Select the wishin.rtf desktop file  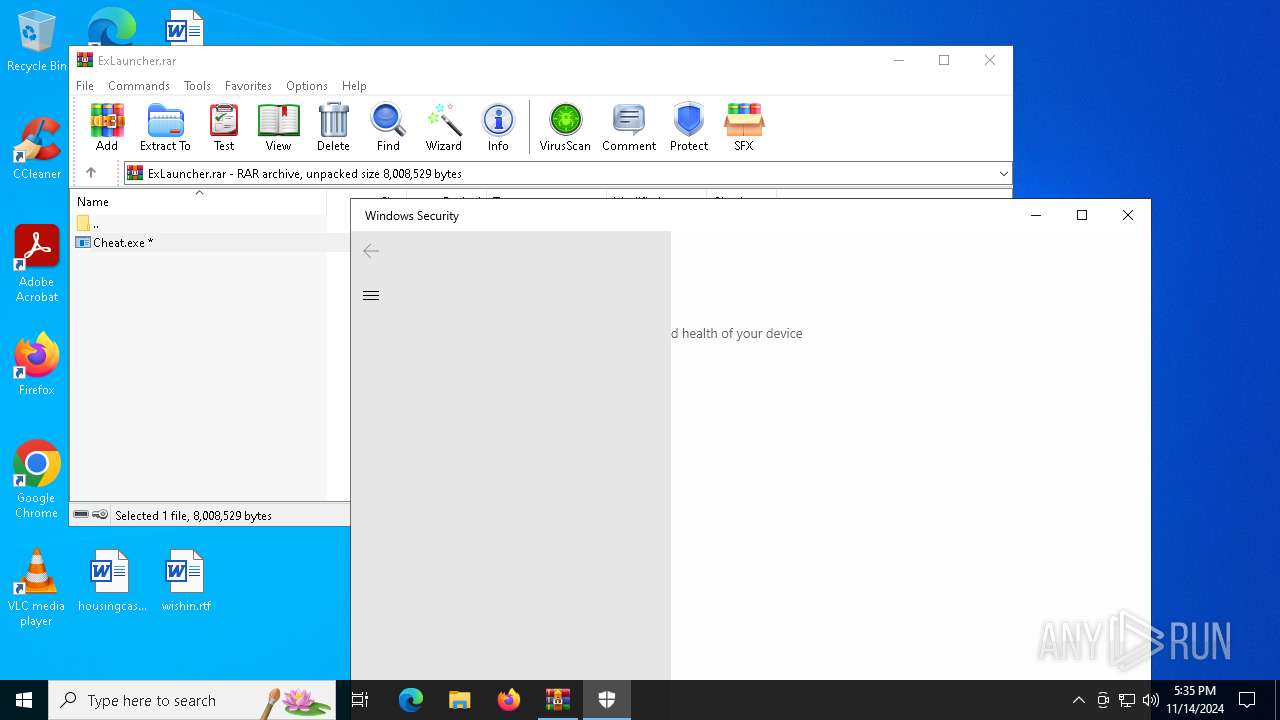coord(186,581)
